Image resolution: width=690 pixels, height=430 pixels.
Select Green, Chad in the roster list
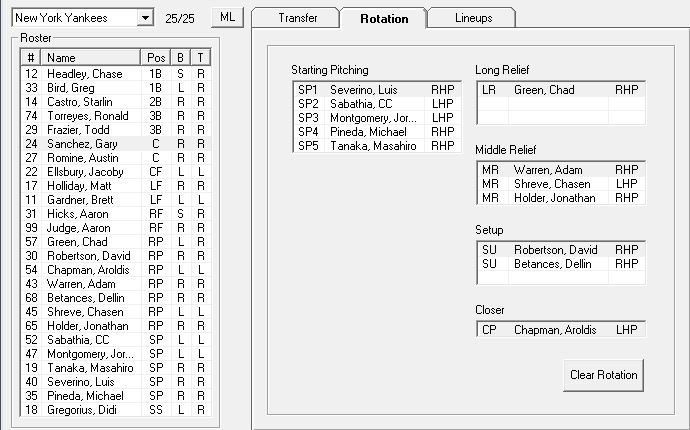click(x=116, y=242)
